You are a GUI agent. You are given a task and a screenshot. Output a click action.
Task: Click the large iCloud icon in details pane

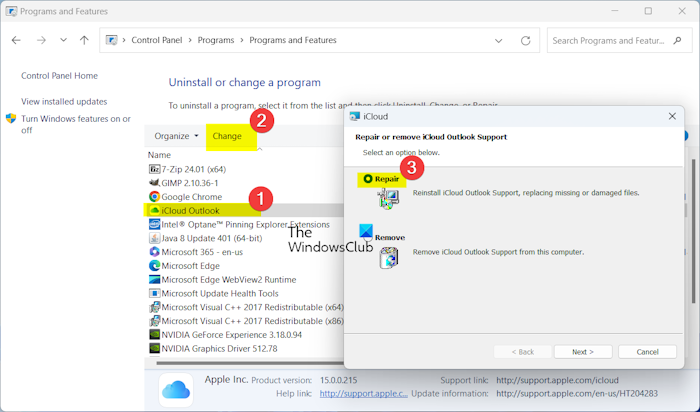(x=176, y=390)
